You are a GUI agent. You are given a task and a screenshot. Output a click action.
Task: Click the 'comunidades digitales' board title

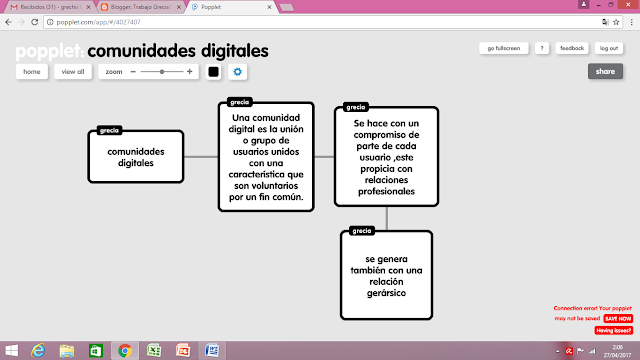pos(178,51)
